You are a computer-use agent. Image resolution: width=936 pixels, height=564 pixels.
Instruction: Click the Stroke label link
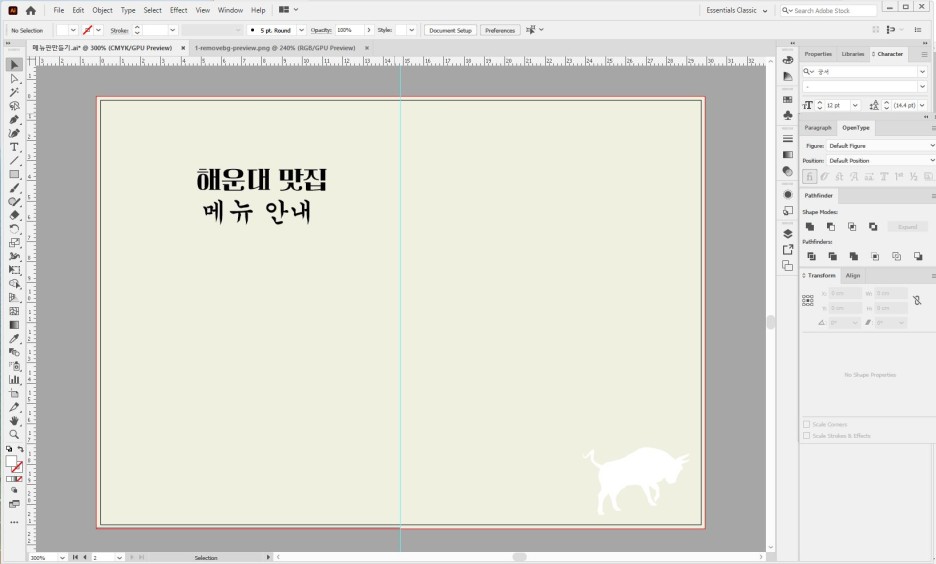click(x=119, y=30)
